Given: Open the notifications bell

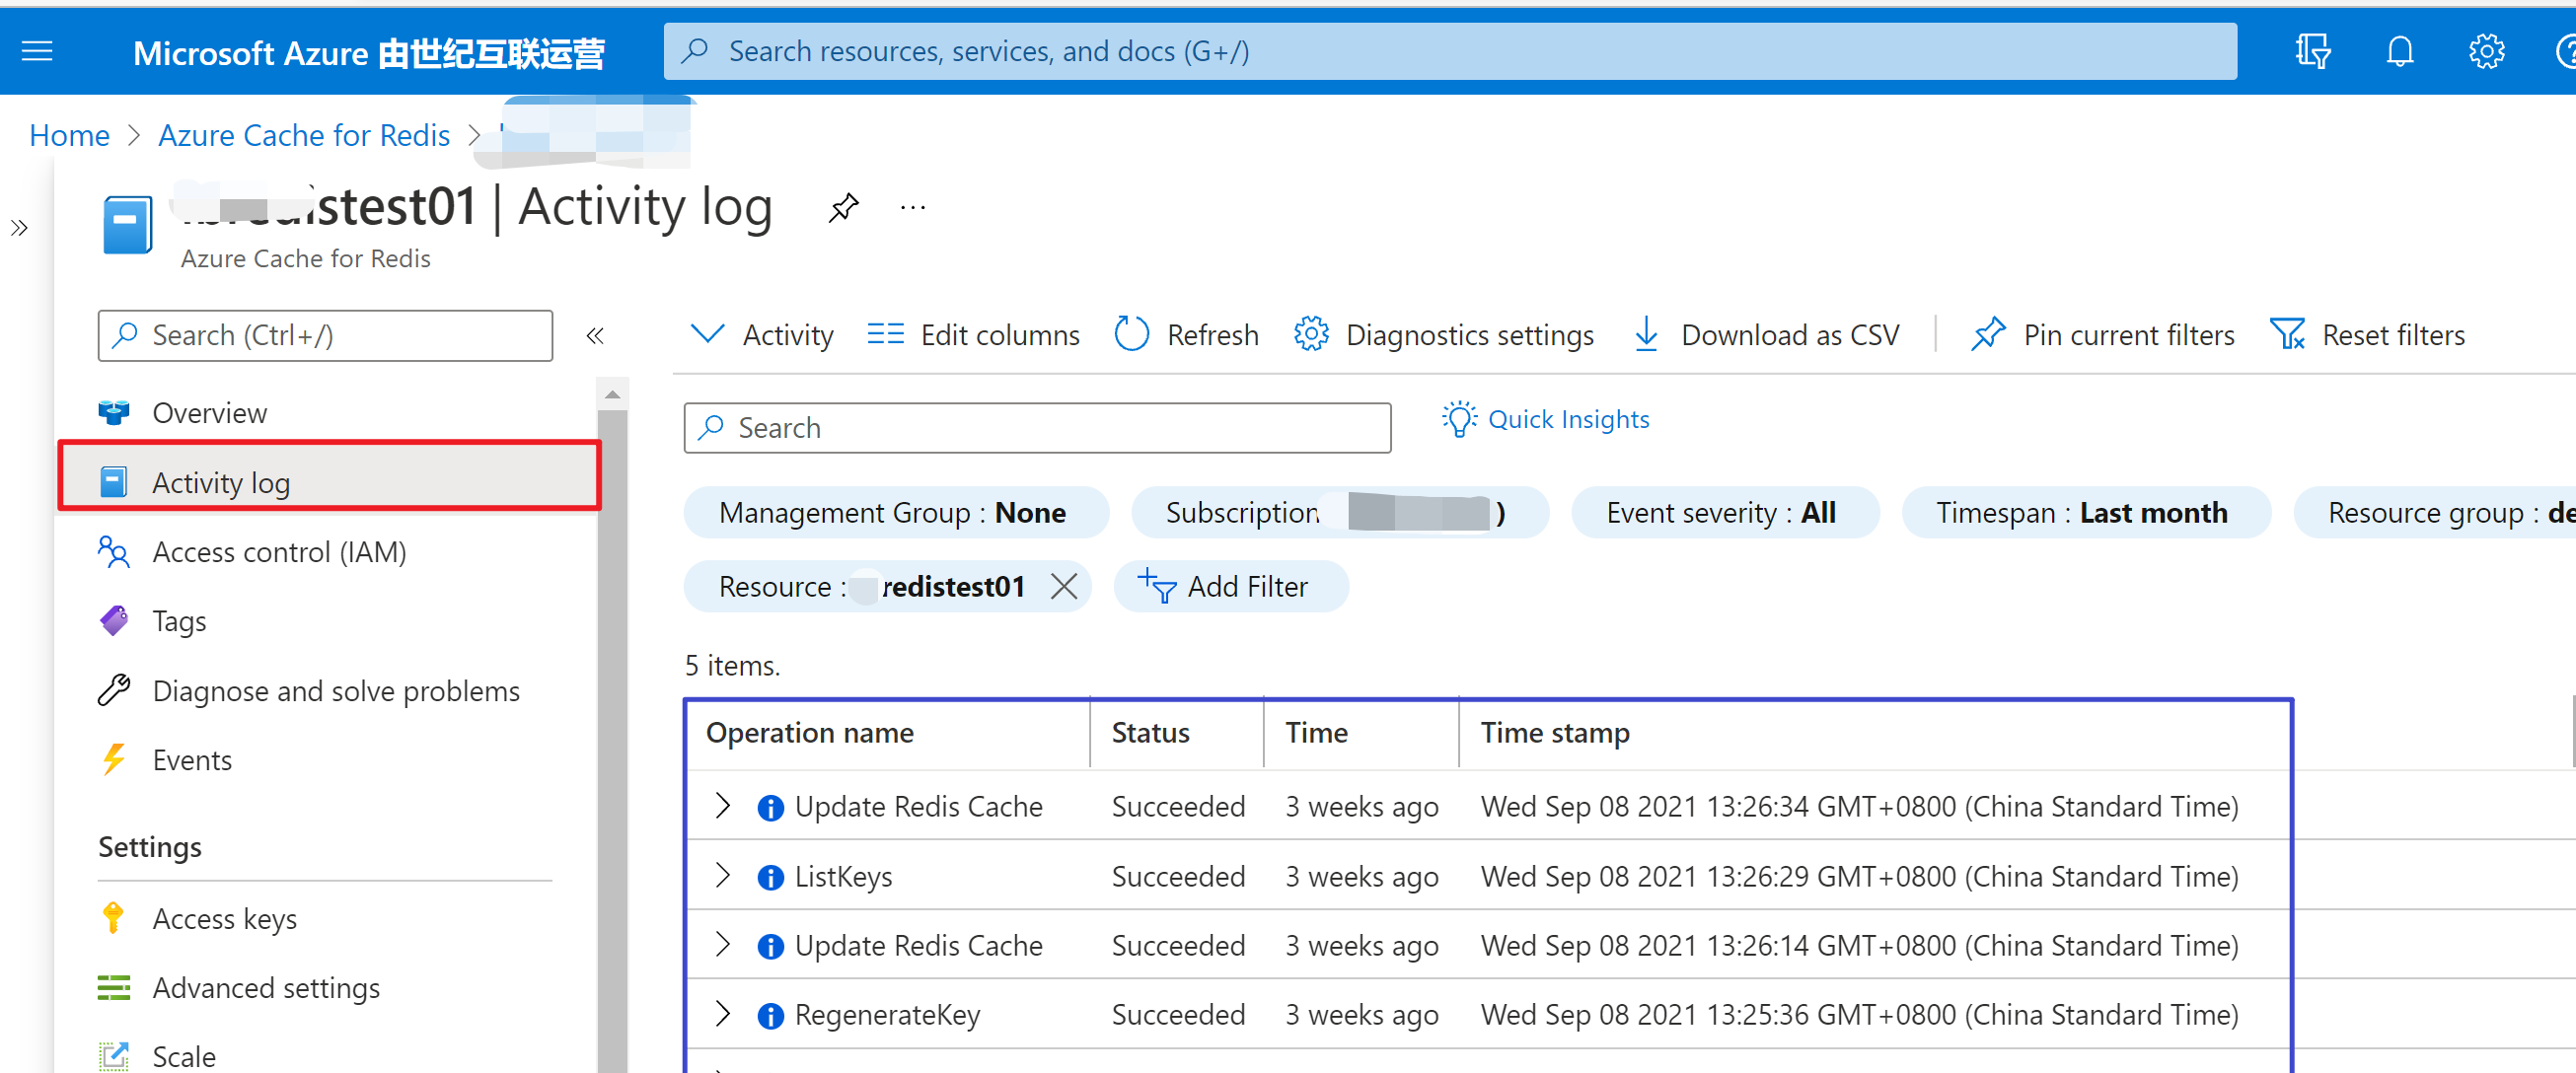Looking at the screenshot, I should pos(2400,51).
